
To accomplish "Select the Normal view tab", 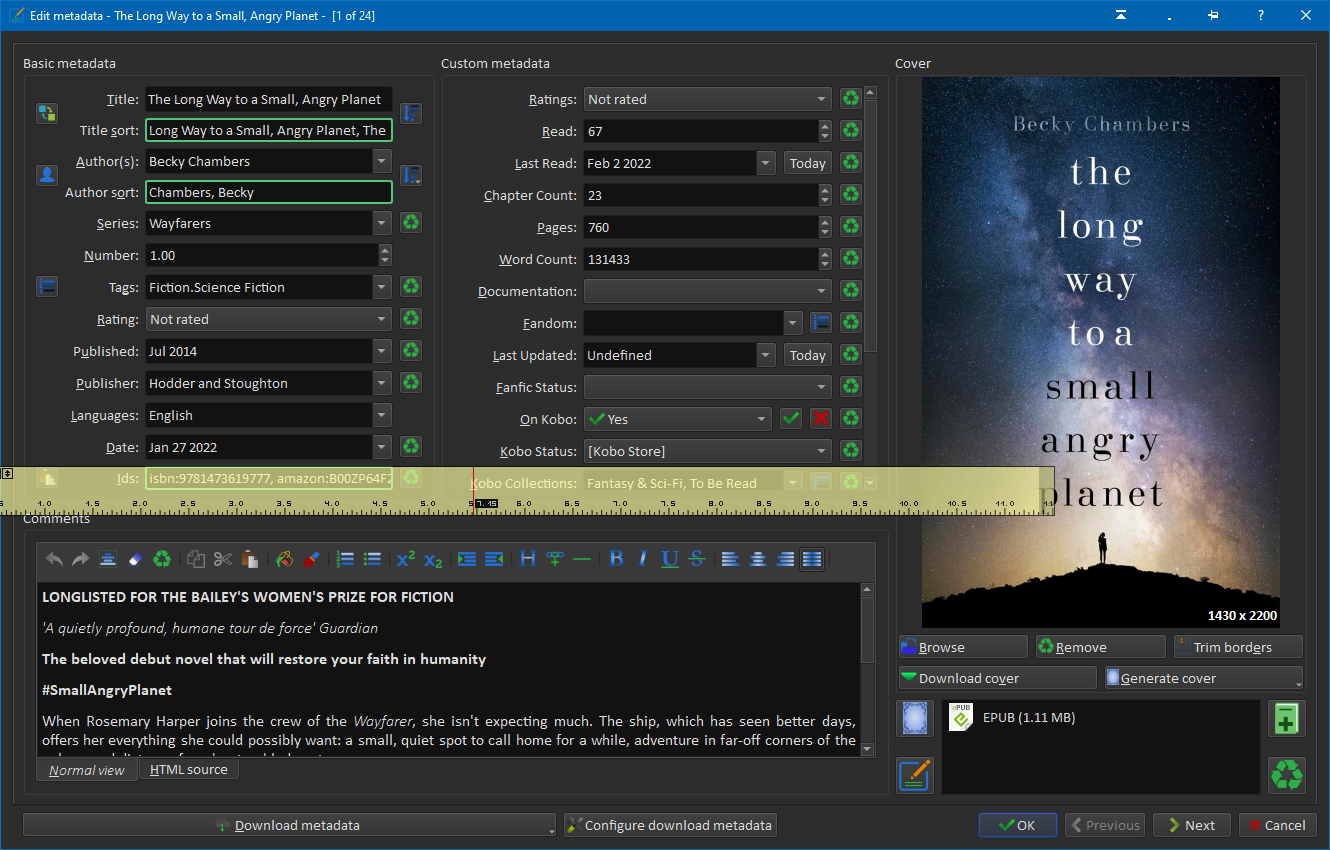I will 87,770.
